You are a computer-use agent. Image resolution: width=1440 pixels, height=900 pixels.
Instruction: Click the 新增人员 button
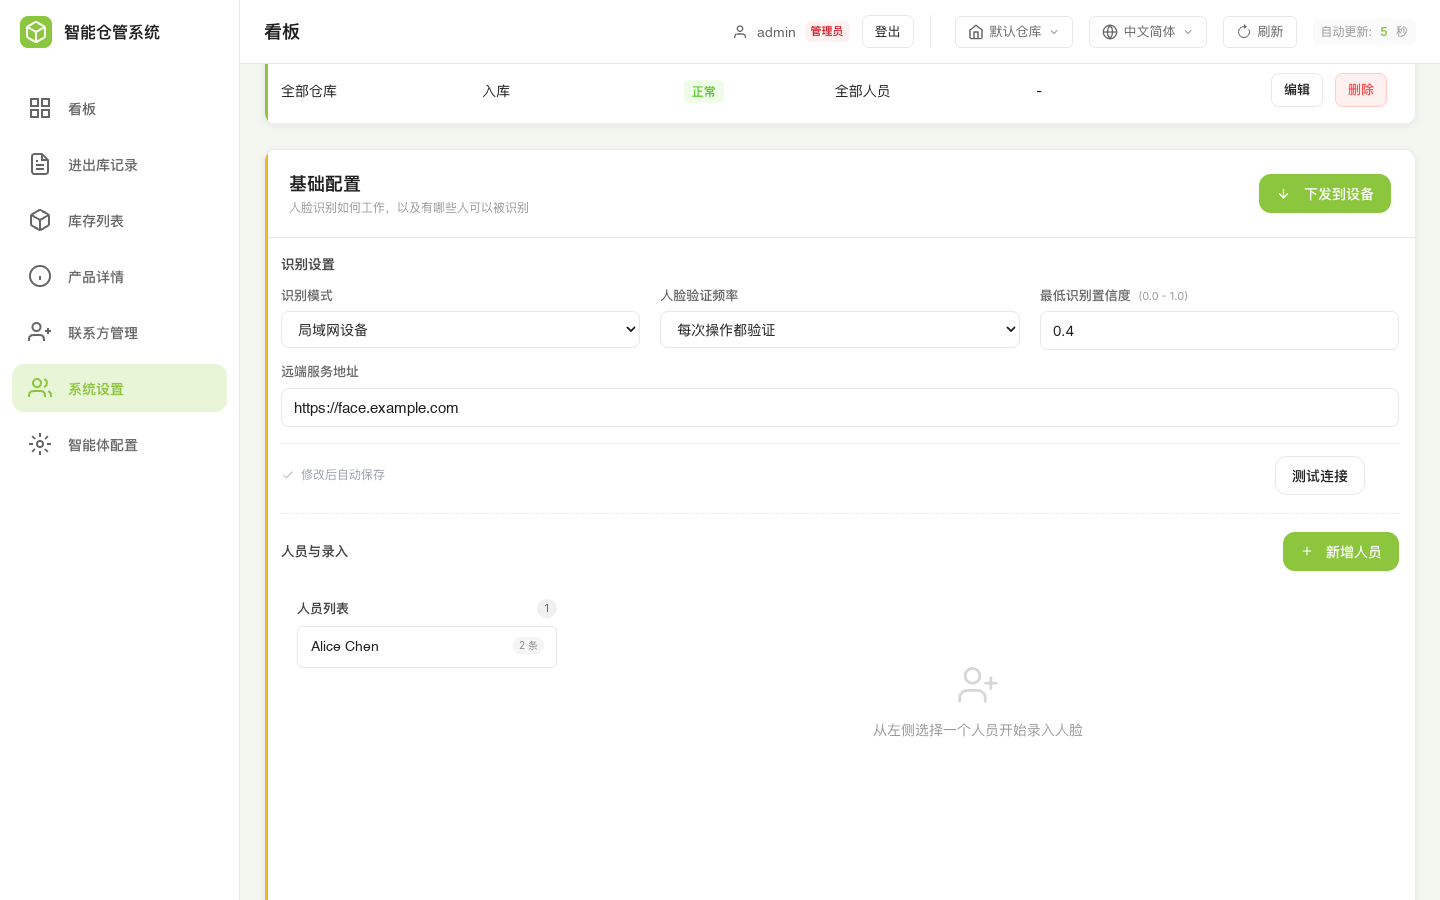click(1341, 552)
